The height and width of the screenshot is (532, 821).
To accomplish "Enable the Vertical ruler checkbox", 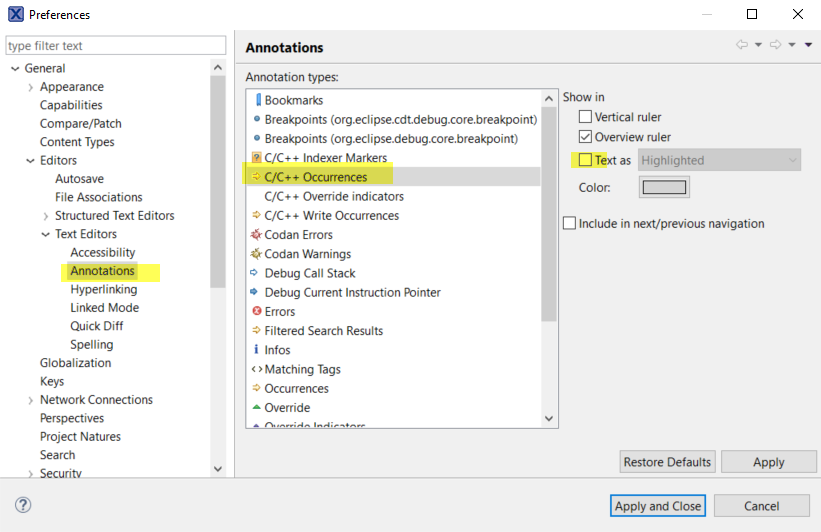I will [586, 117].
